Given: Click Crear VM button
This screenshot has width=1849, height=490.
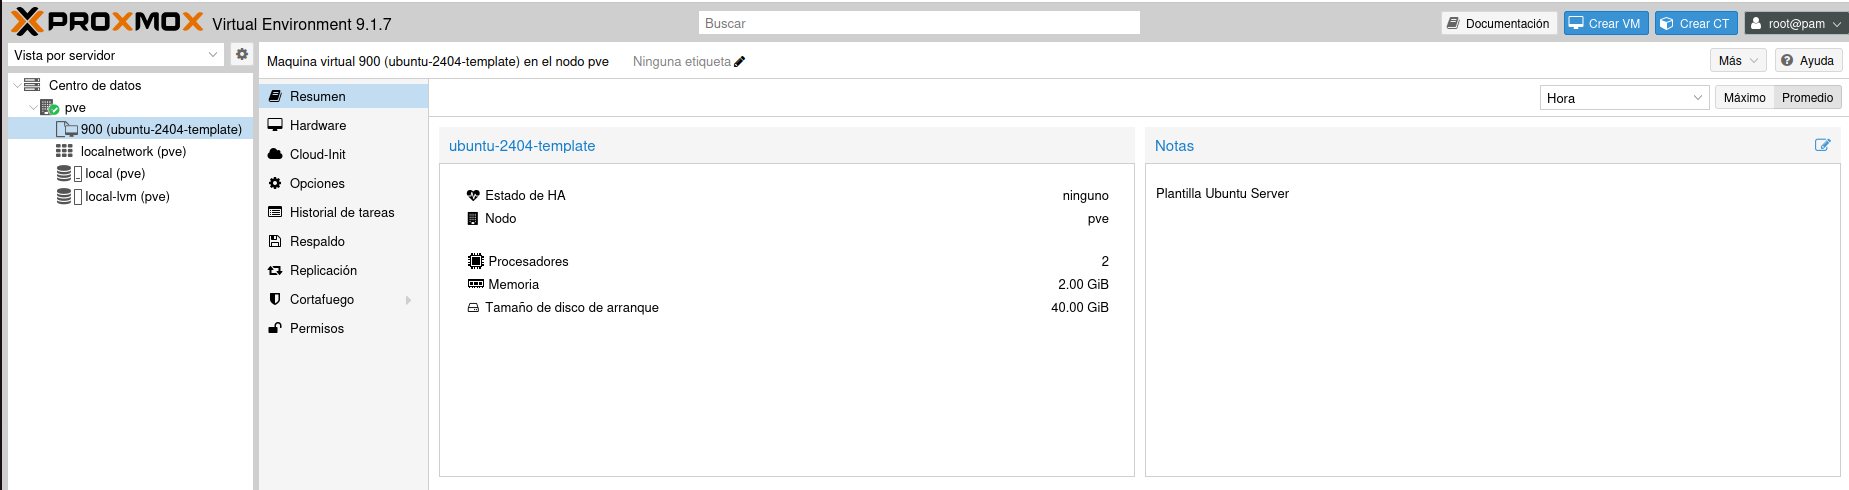Looking at the screenshot, I should coord(1606,23).
